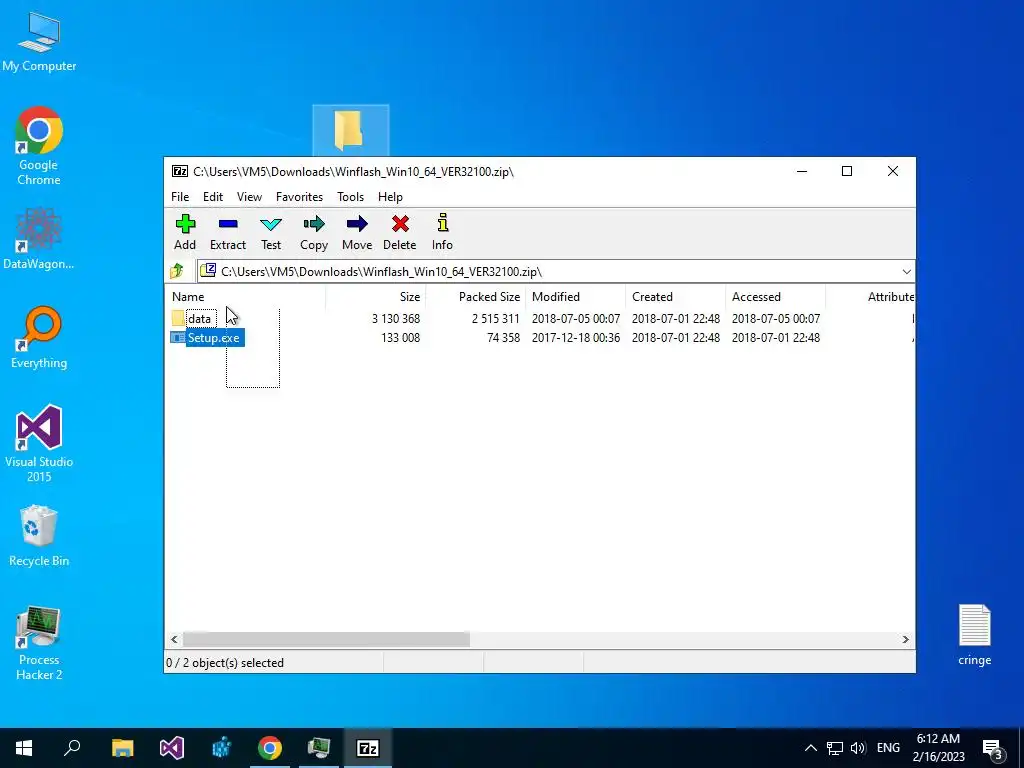
Task: Open File Explorer from taskbar
Action: pos(122,748)
